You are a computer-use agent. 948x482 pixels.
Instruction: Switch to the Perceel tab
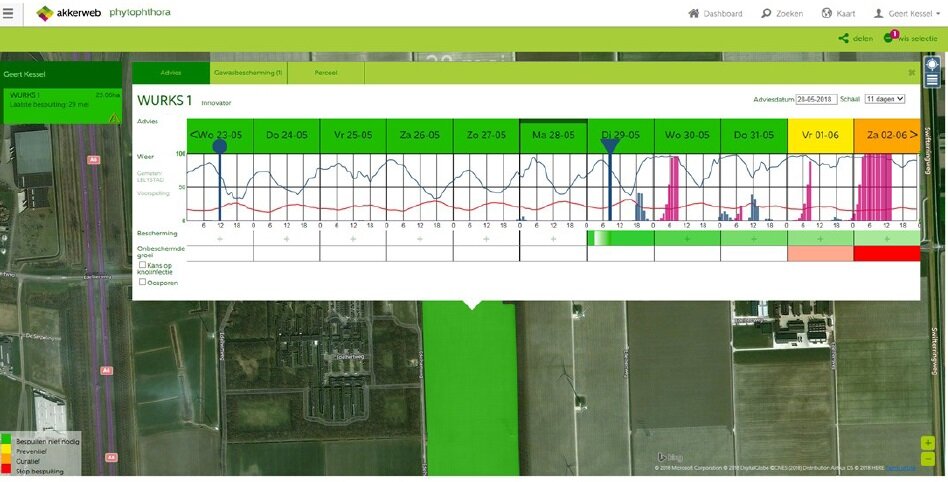tap(326, 73)
